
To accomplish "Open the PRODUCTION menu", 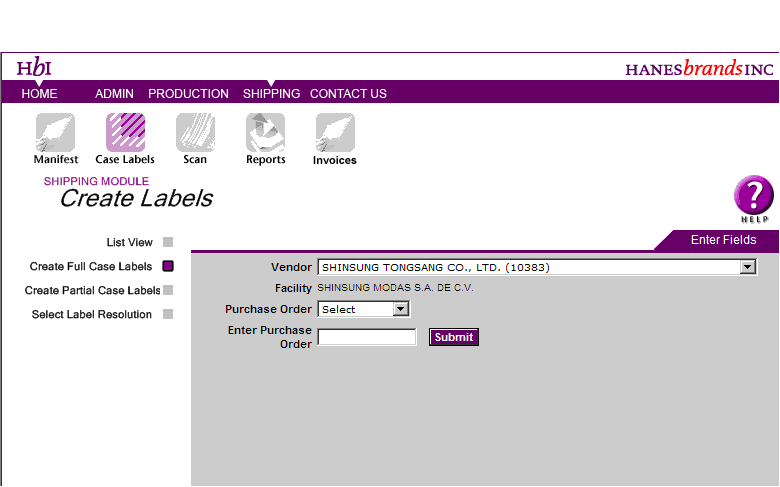I will point(188,94).
